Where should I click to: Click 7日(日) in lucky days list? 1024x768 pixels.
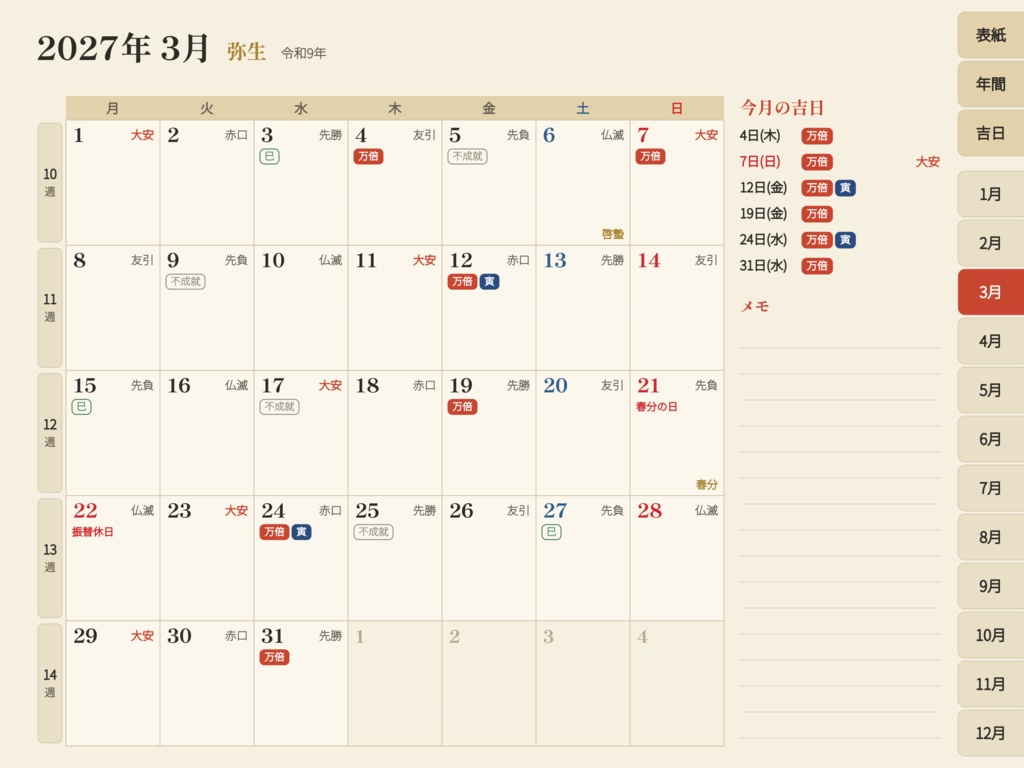pos(760,161)
